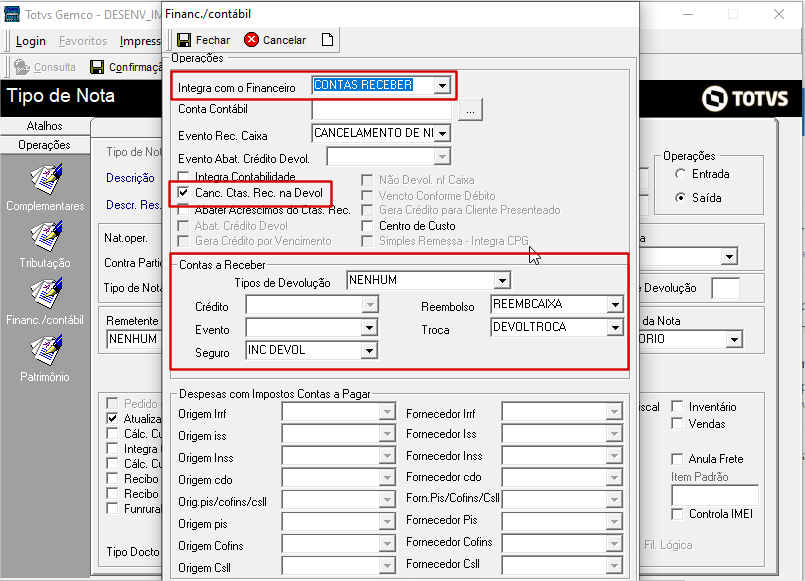Close the Totvs Gemco window
This screenshot has width=805, height=581.
click(x=779, y=14)
